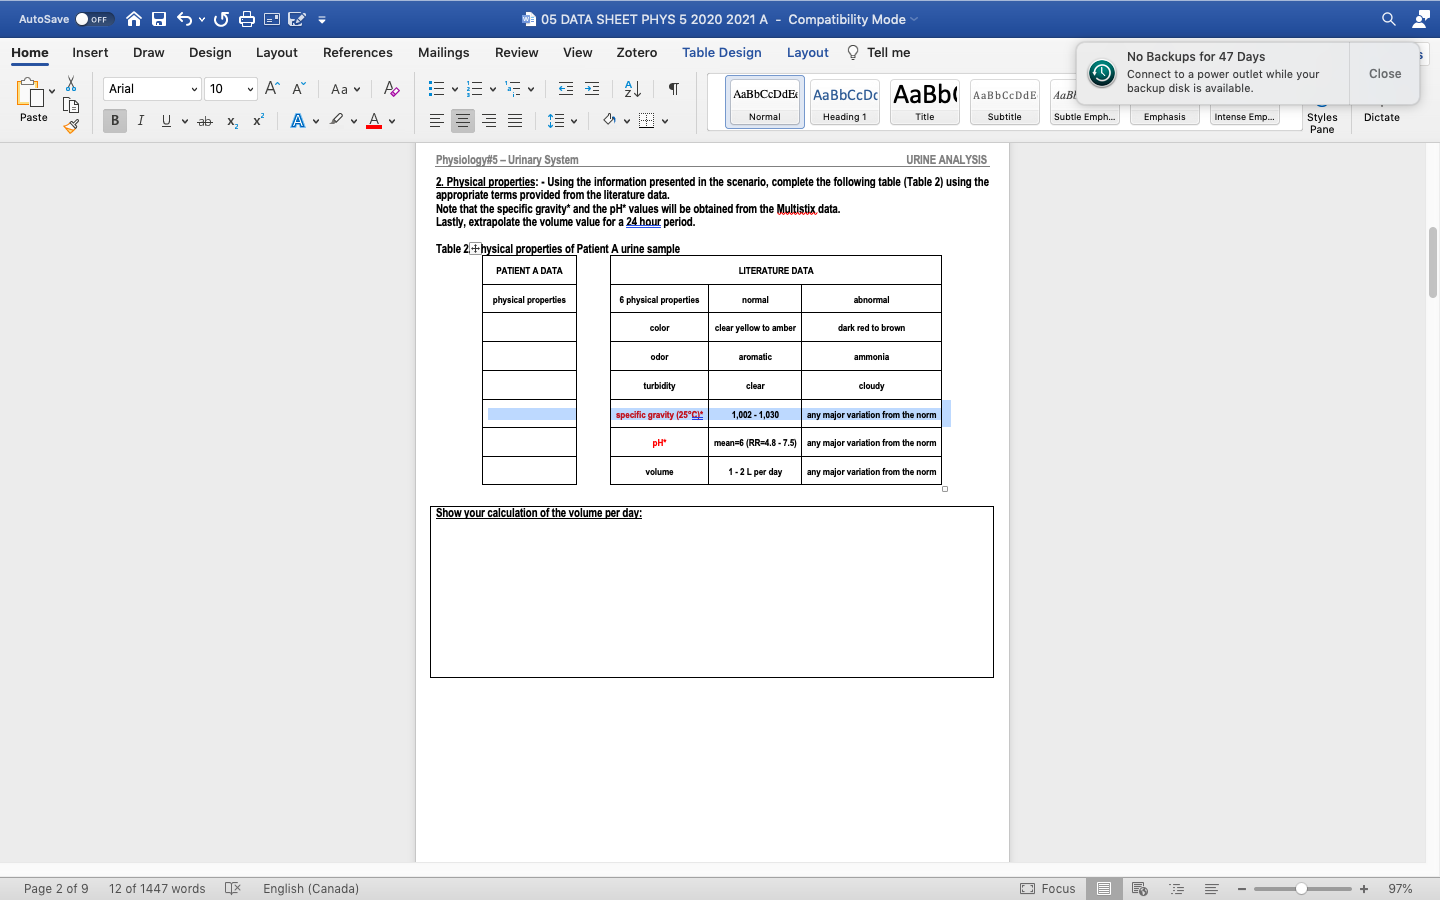Toggle bold formatting
Screen dimensions: 1440x900
[x=115, y=121]
